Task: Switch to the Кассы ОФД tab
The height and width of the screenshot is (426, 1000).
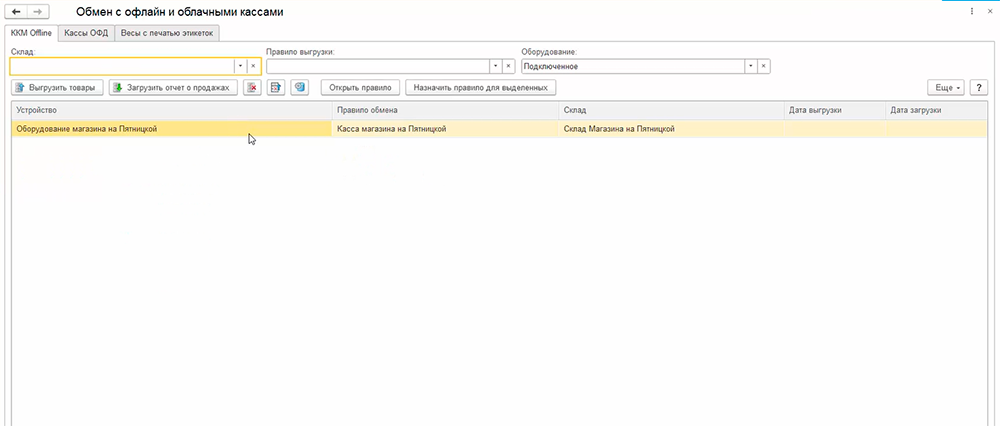Action: point(86,33)
